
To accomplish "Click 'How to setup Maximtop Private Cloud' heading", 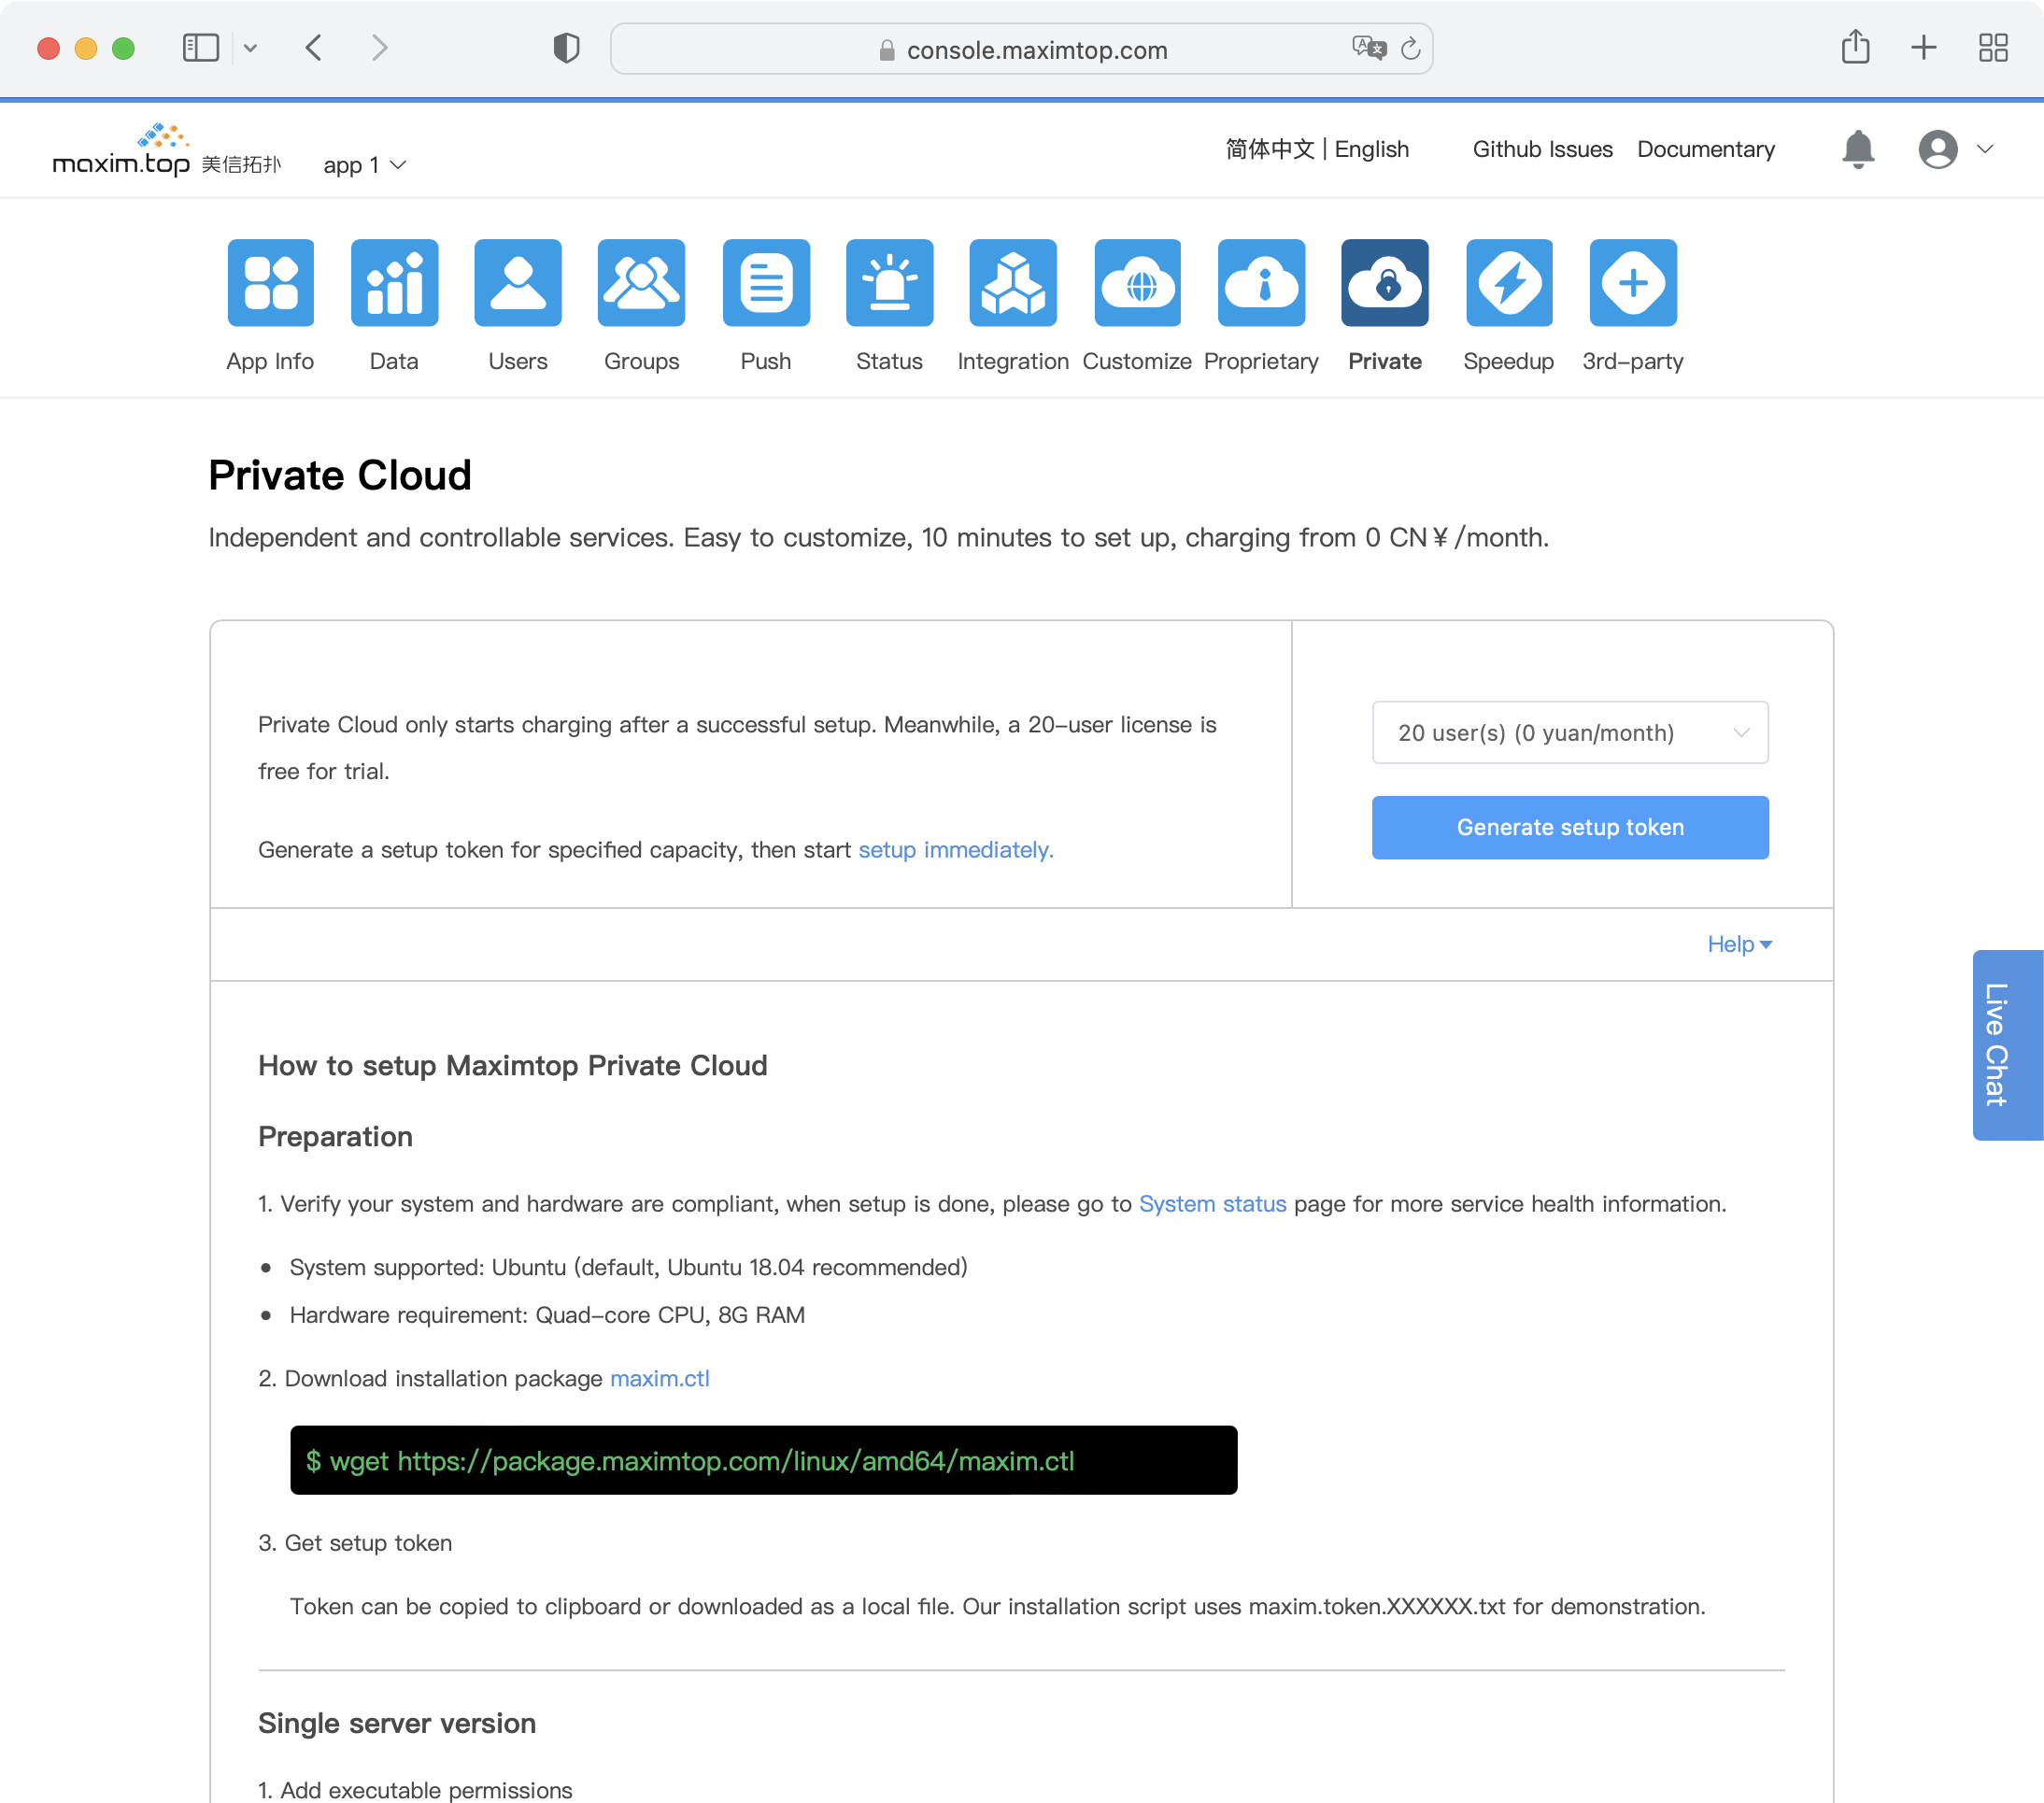I will pos(512,1065).
